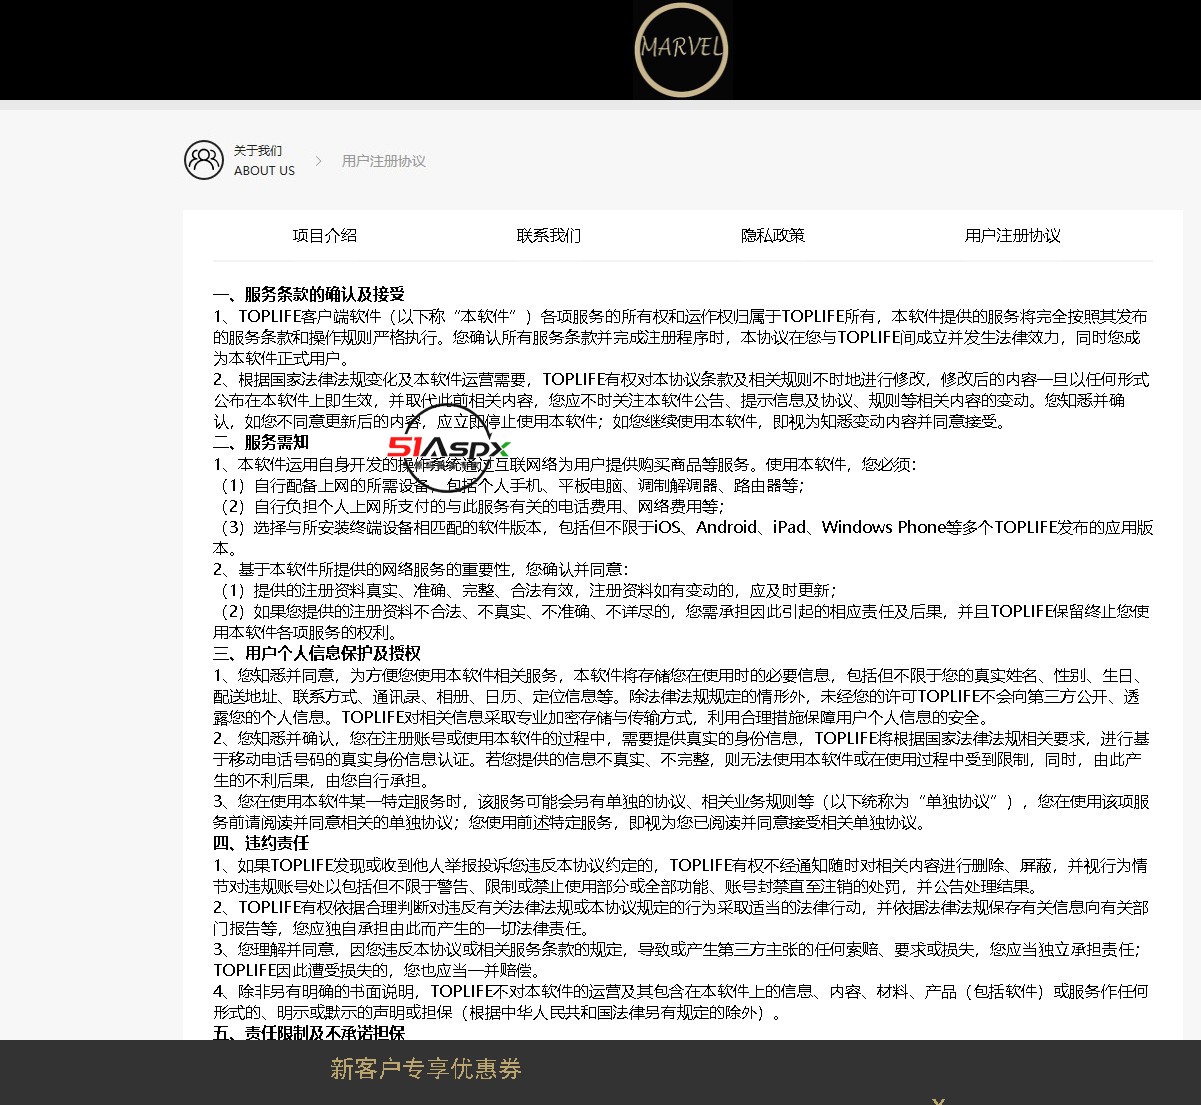Click the paragraph 2、TOPLIFE有权依据合理判断
Image resolution: width=1201 pixels, height=1105 pixels.
pos(681,917)
